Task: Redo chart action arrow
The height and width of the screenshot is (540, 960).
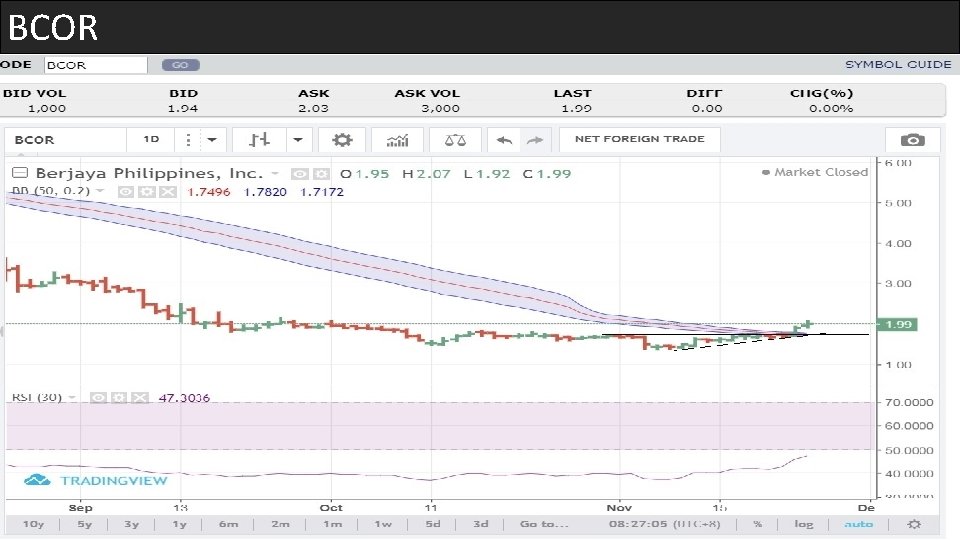Action: click(x=535, y=140)
